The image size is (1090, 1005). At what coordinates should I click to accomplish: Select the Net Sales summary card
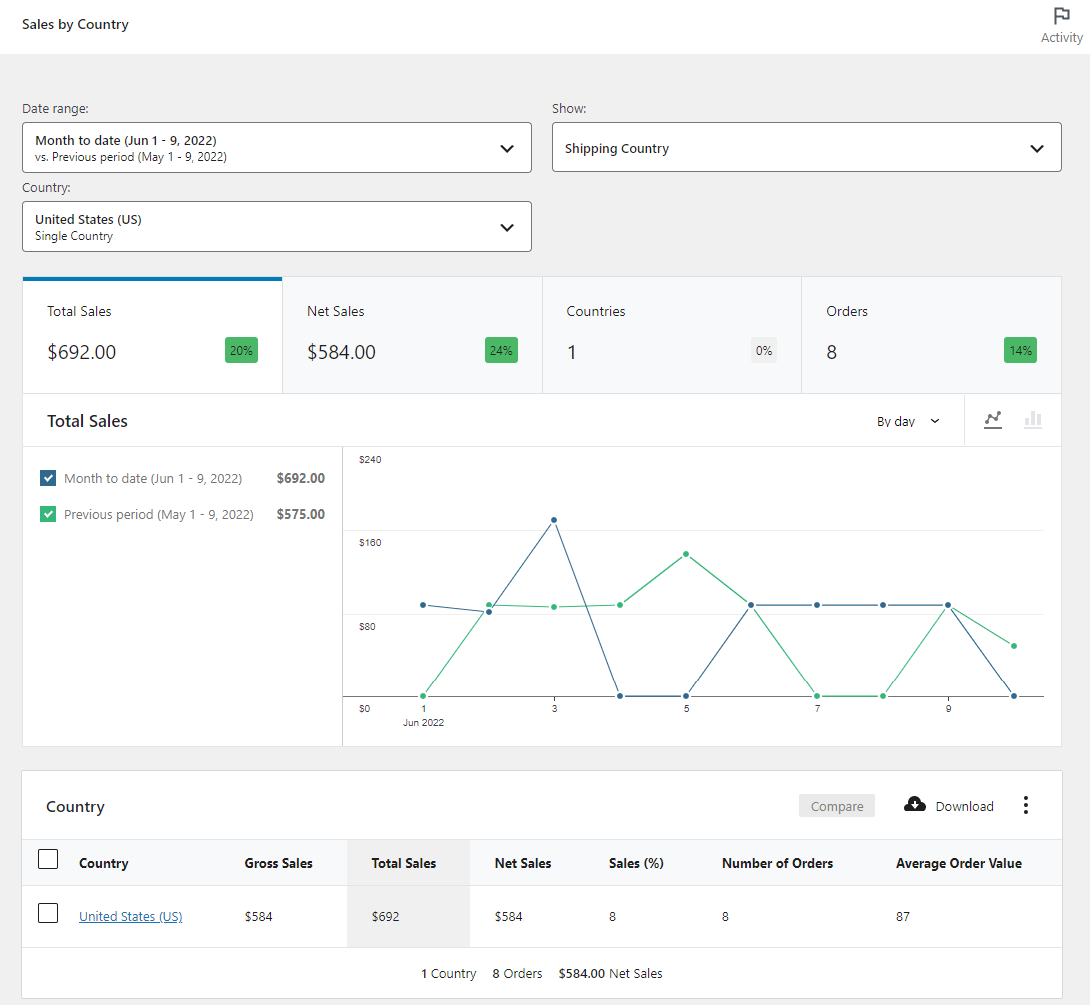click(412, 335)
